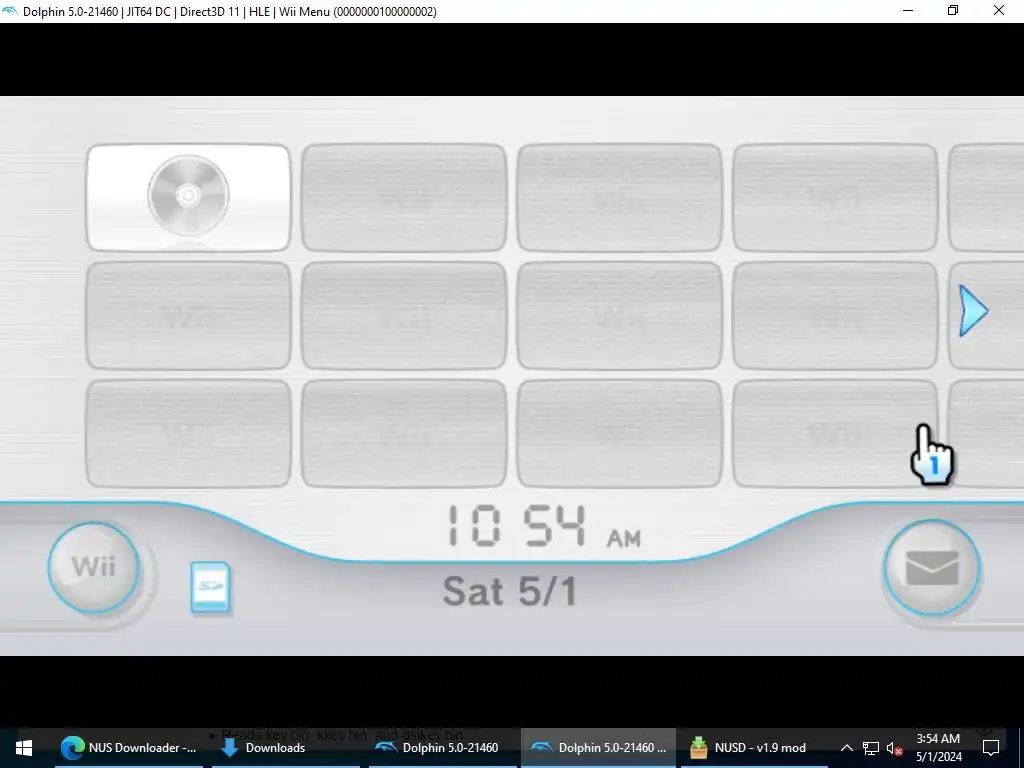The width and height of the screenshot is (1024, 768).
Task: Click the round Wii settings button
Action: (x=93, y=567)
